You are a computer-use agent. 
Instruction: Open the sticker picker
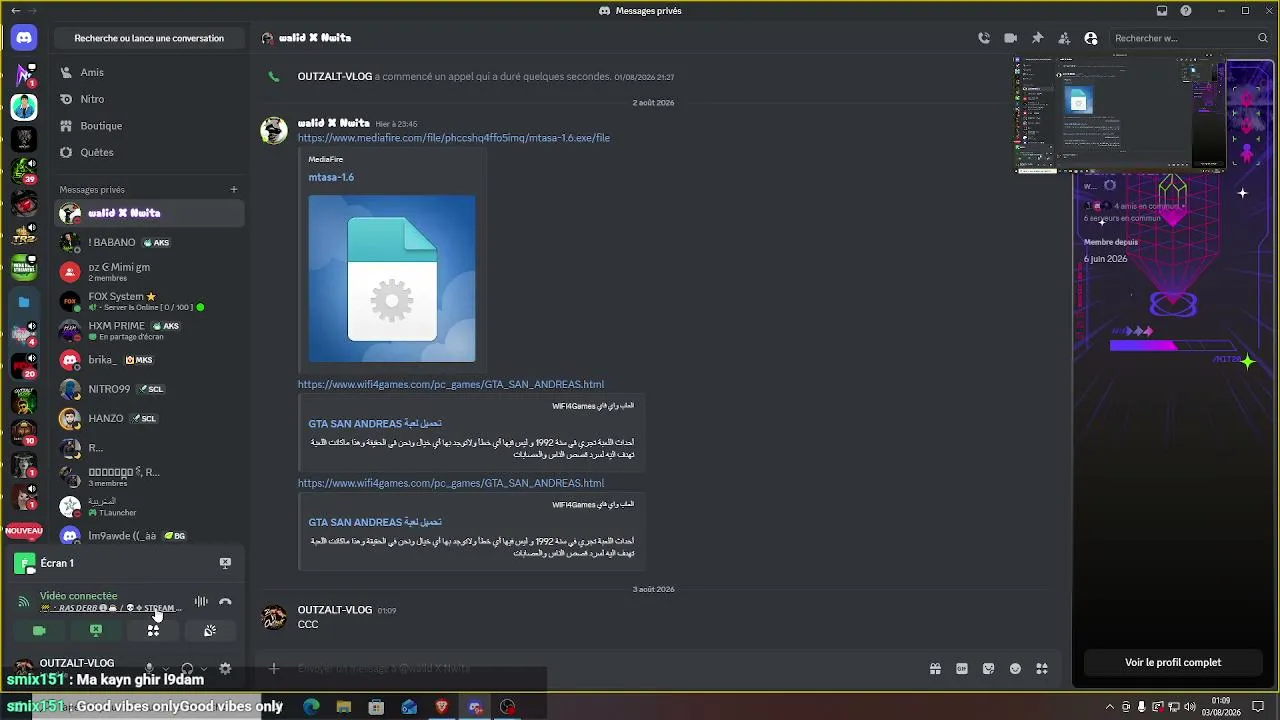[989, 669]
